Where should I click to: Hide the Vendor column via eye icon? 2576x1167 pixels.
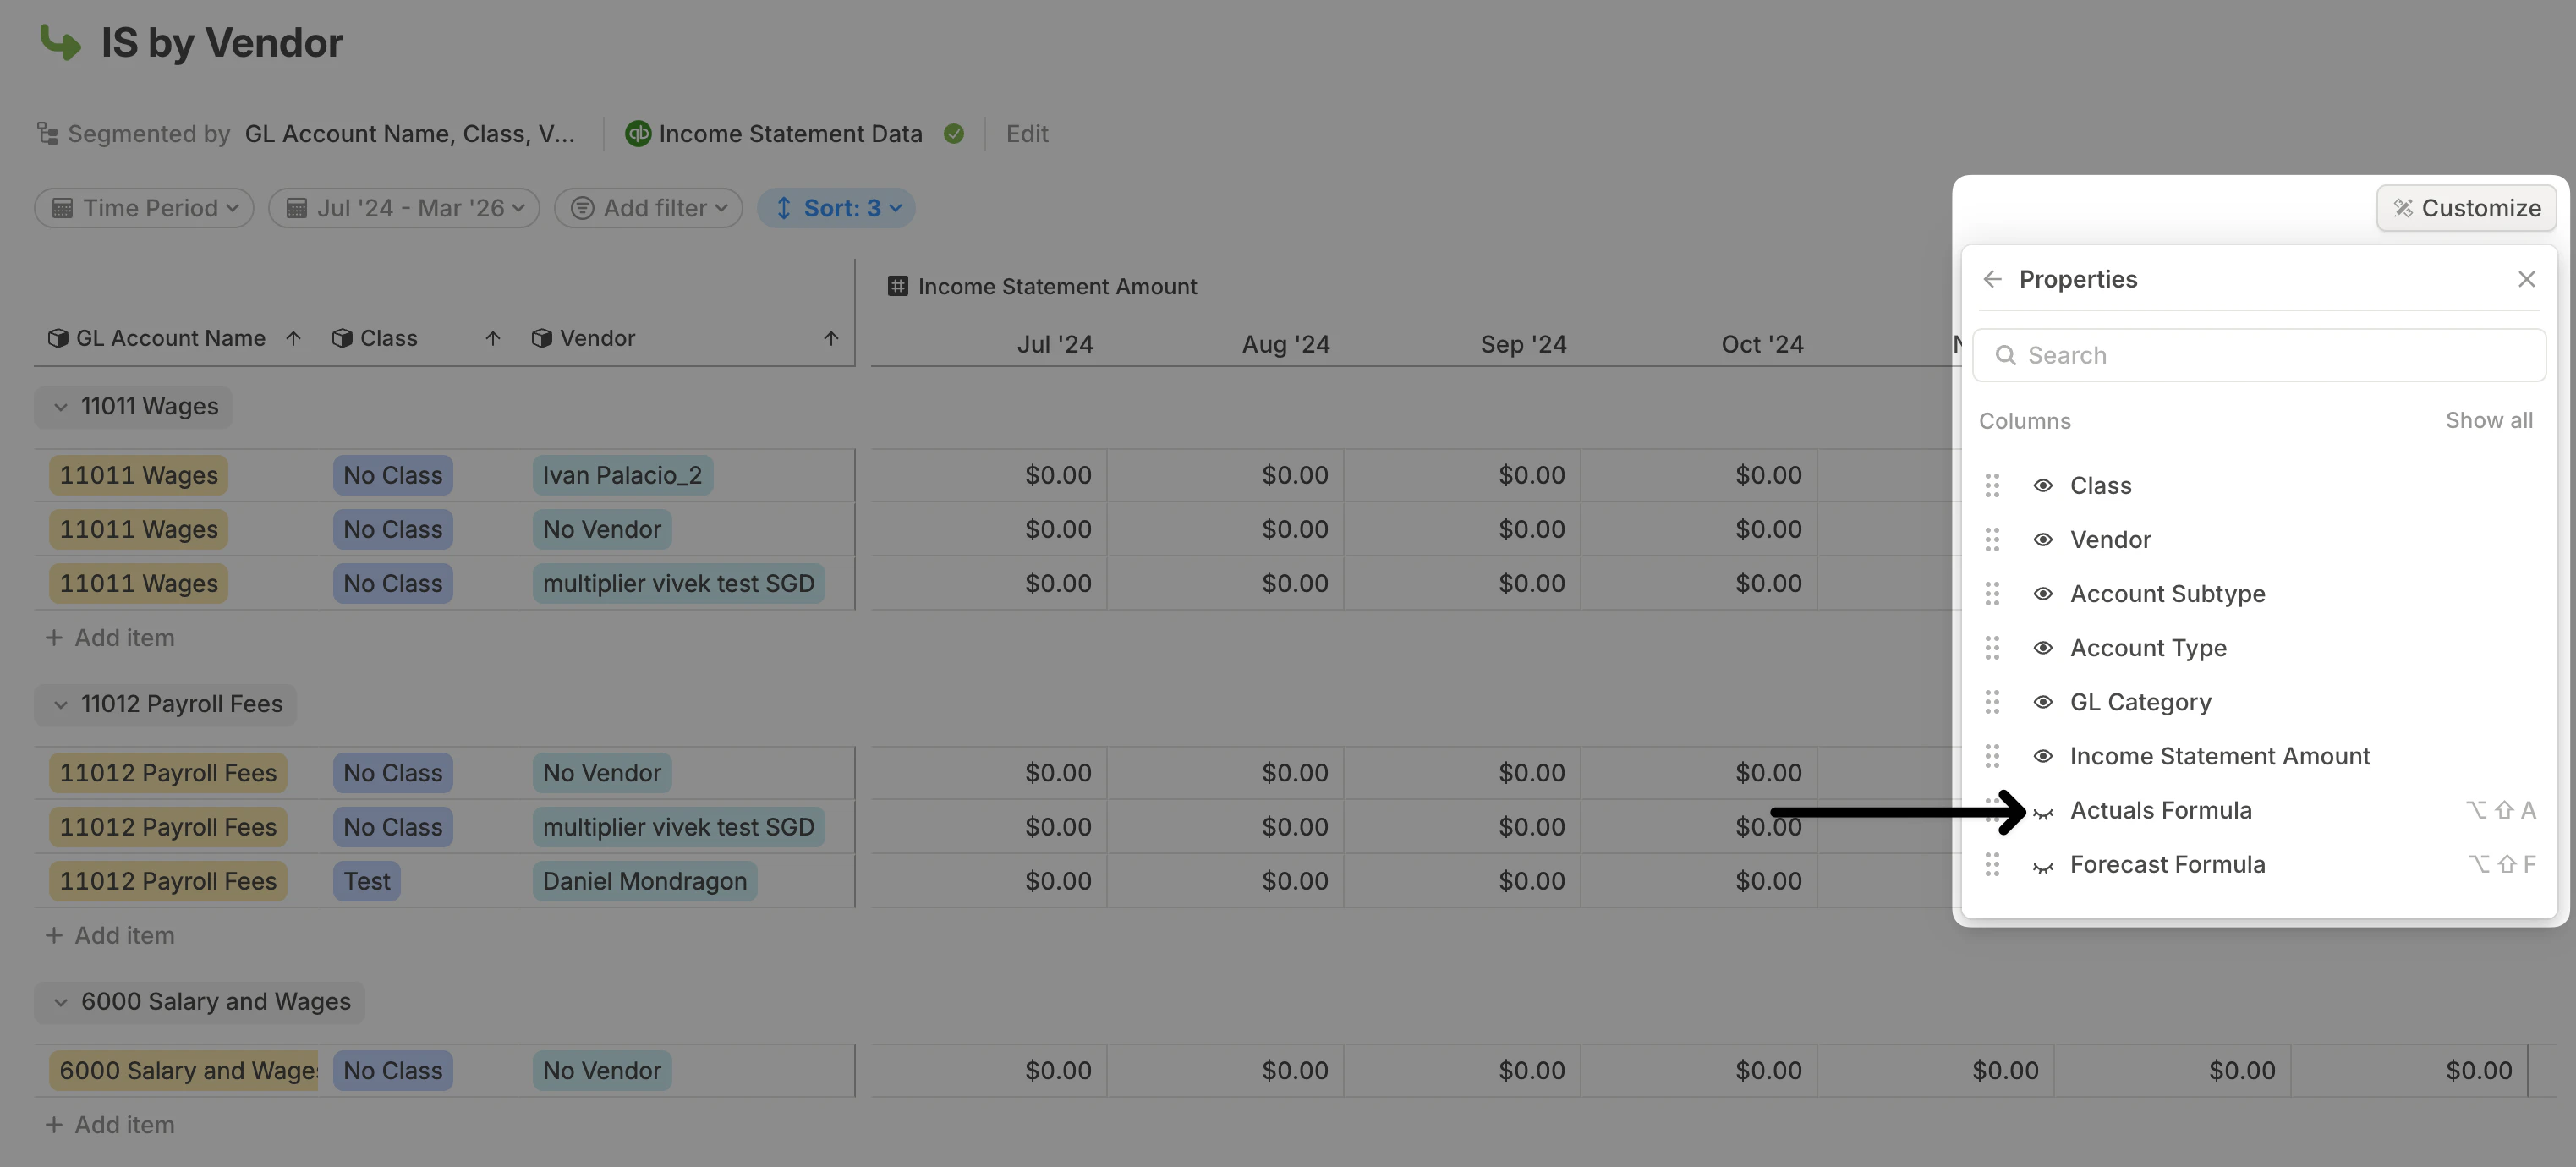[x=2043, y=540]
